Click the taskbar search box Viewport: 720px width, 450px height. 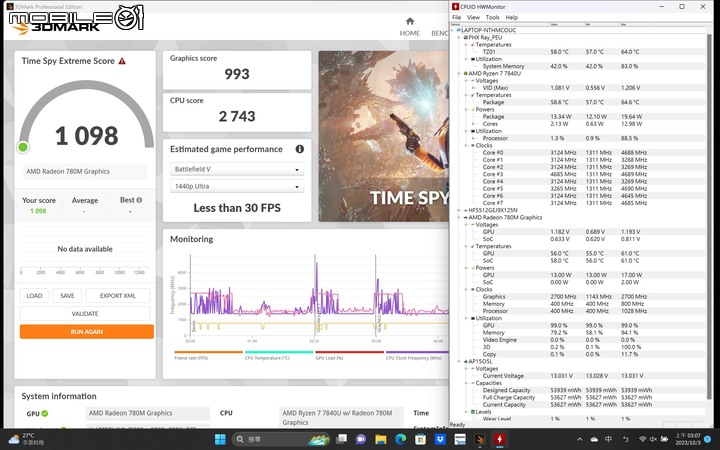coord(280,439)
